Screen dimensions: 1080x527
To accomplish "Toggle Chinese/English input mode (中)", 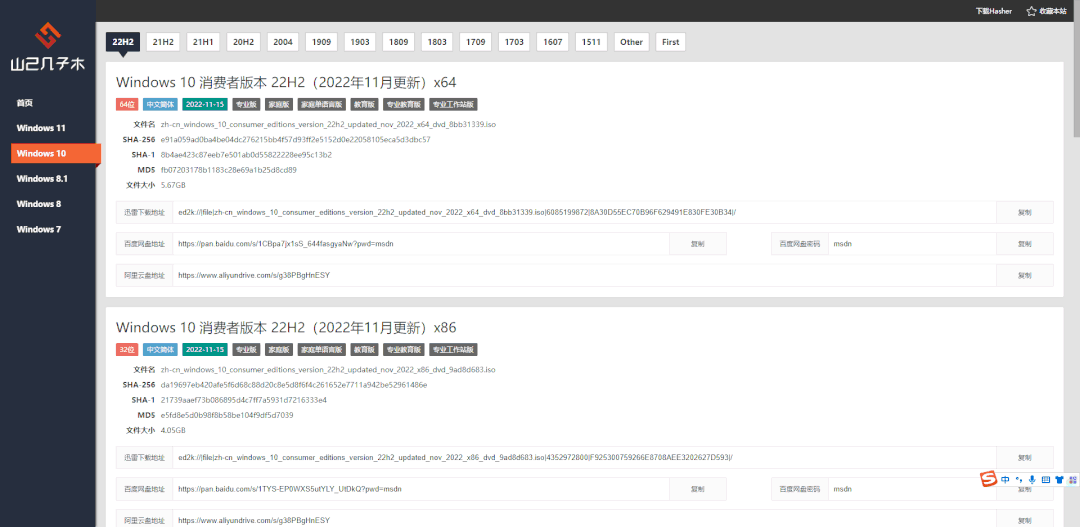I will tap(1006, 480).
